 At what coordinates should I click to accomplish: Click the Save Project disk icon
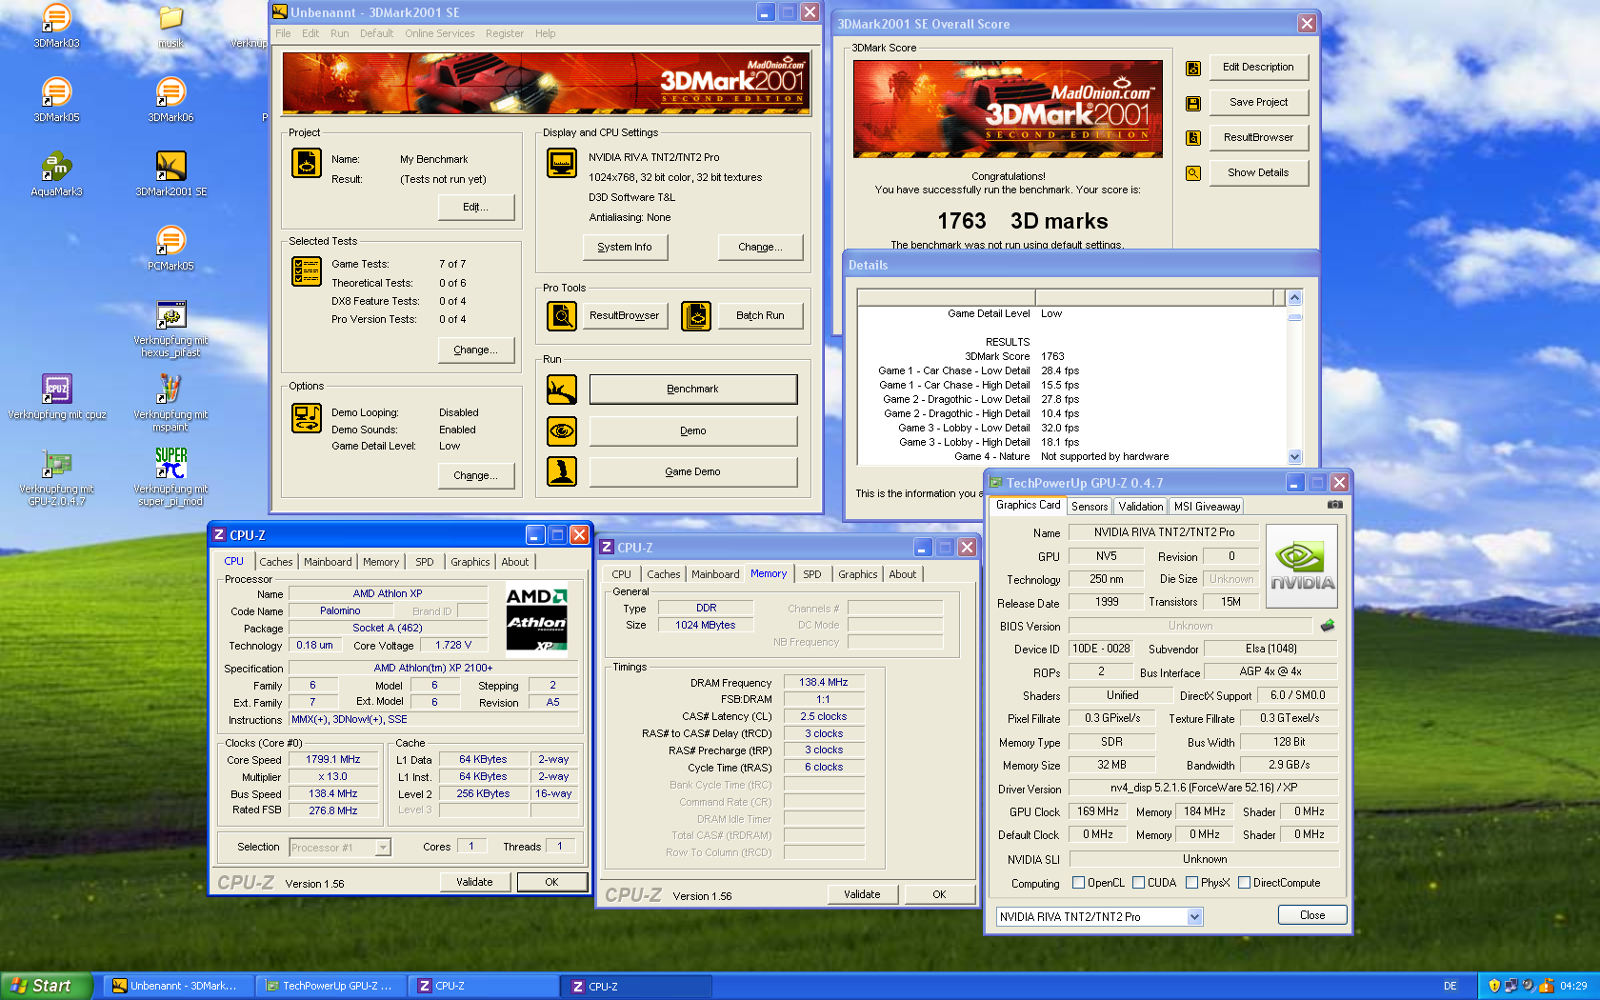1193,103
